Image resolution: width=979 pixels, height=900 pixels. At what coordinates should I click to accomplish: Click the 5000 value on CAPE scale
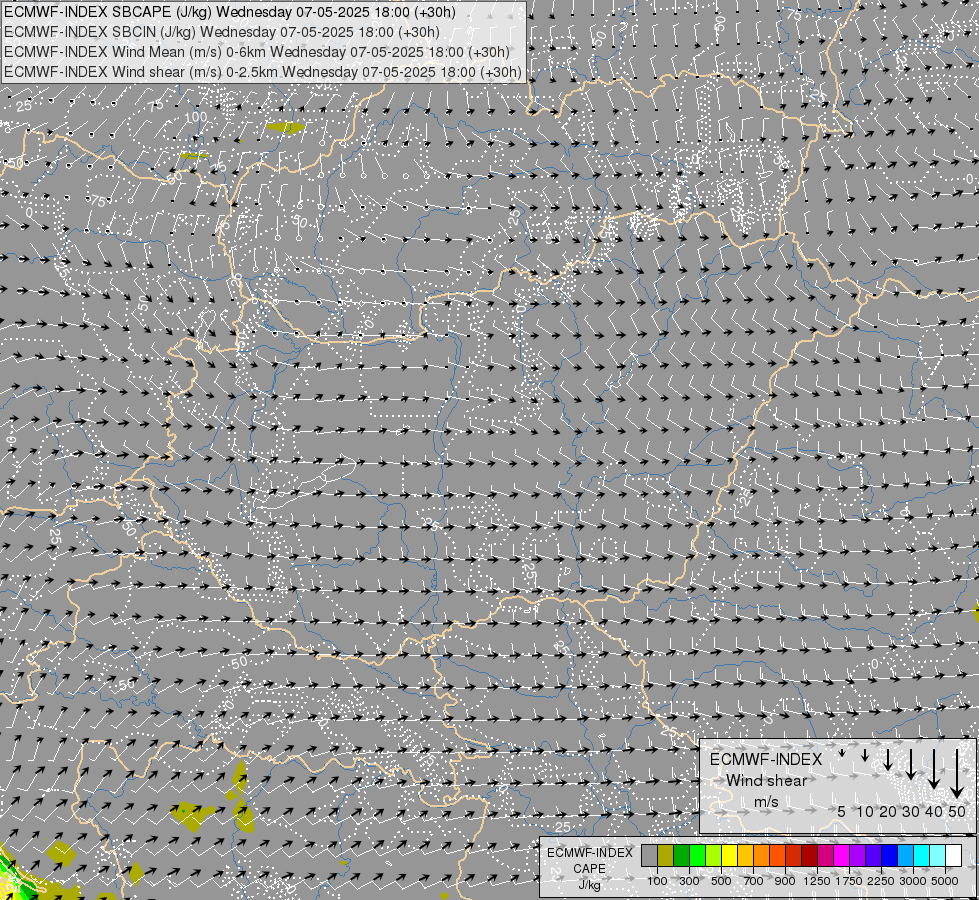[945, 881]
